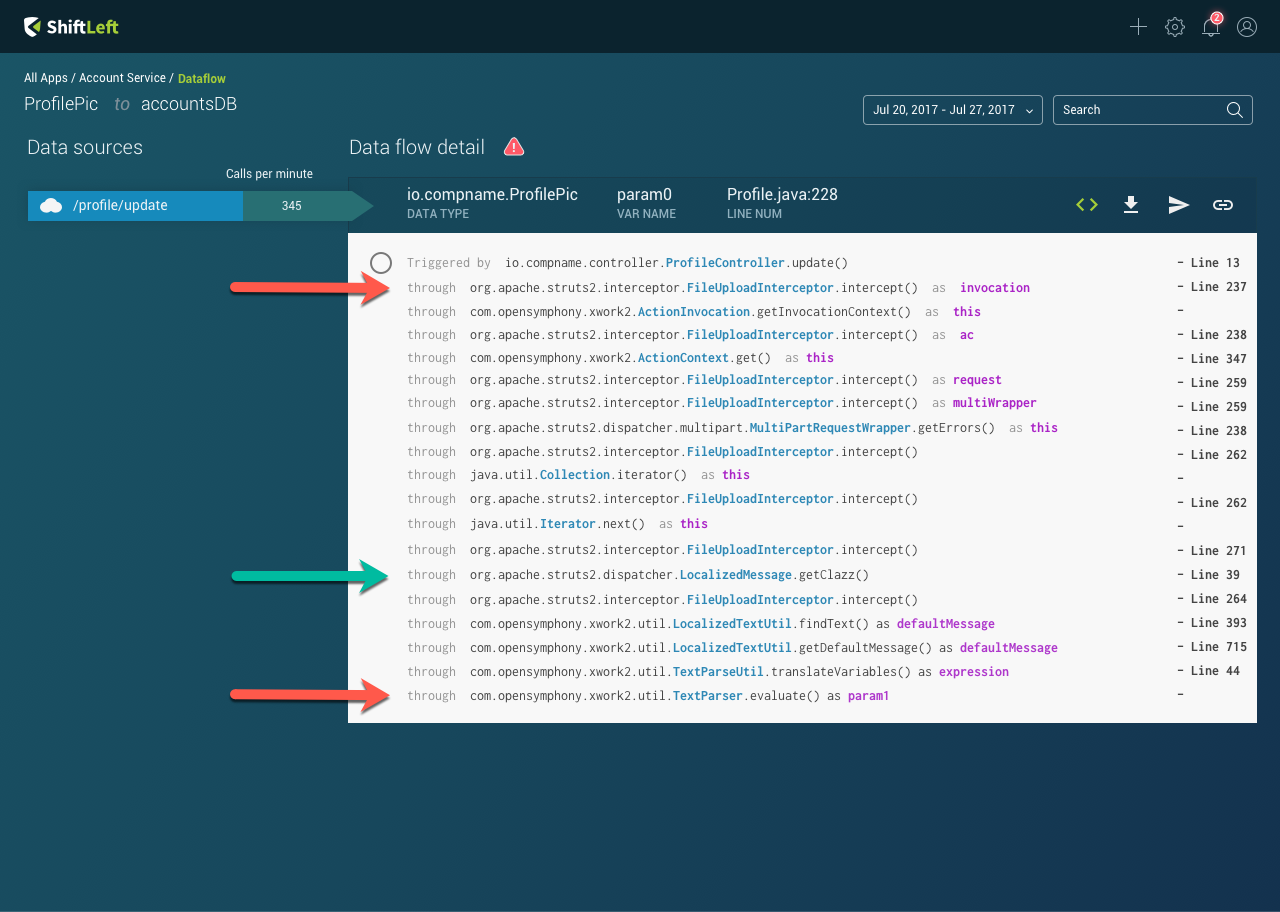This screenshot has height=912, width=1280.
Task: Create a new item using the plus icon
Action: coord(1138,27)
